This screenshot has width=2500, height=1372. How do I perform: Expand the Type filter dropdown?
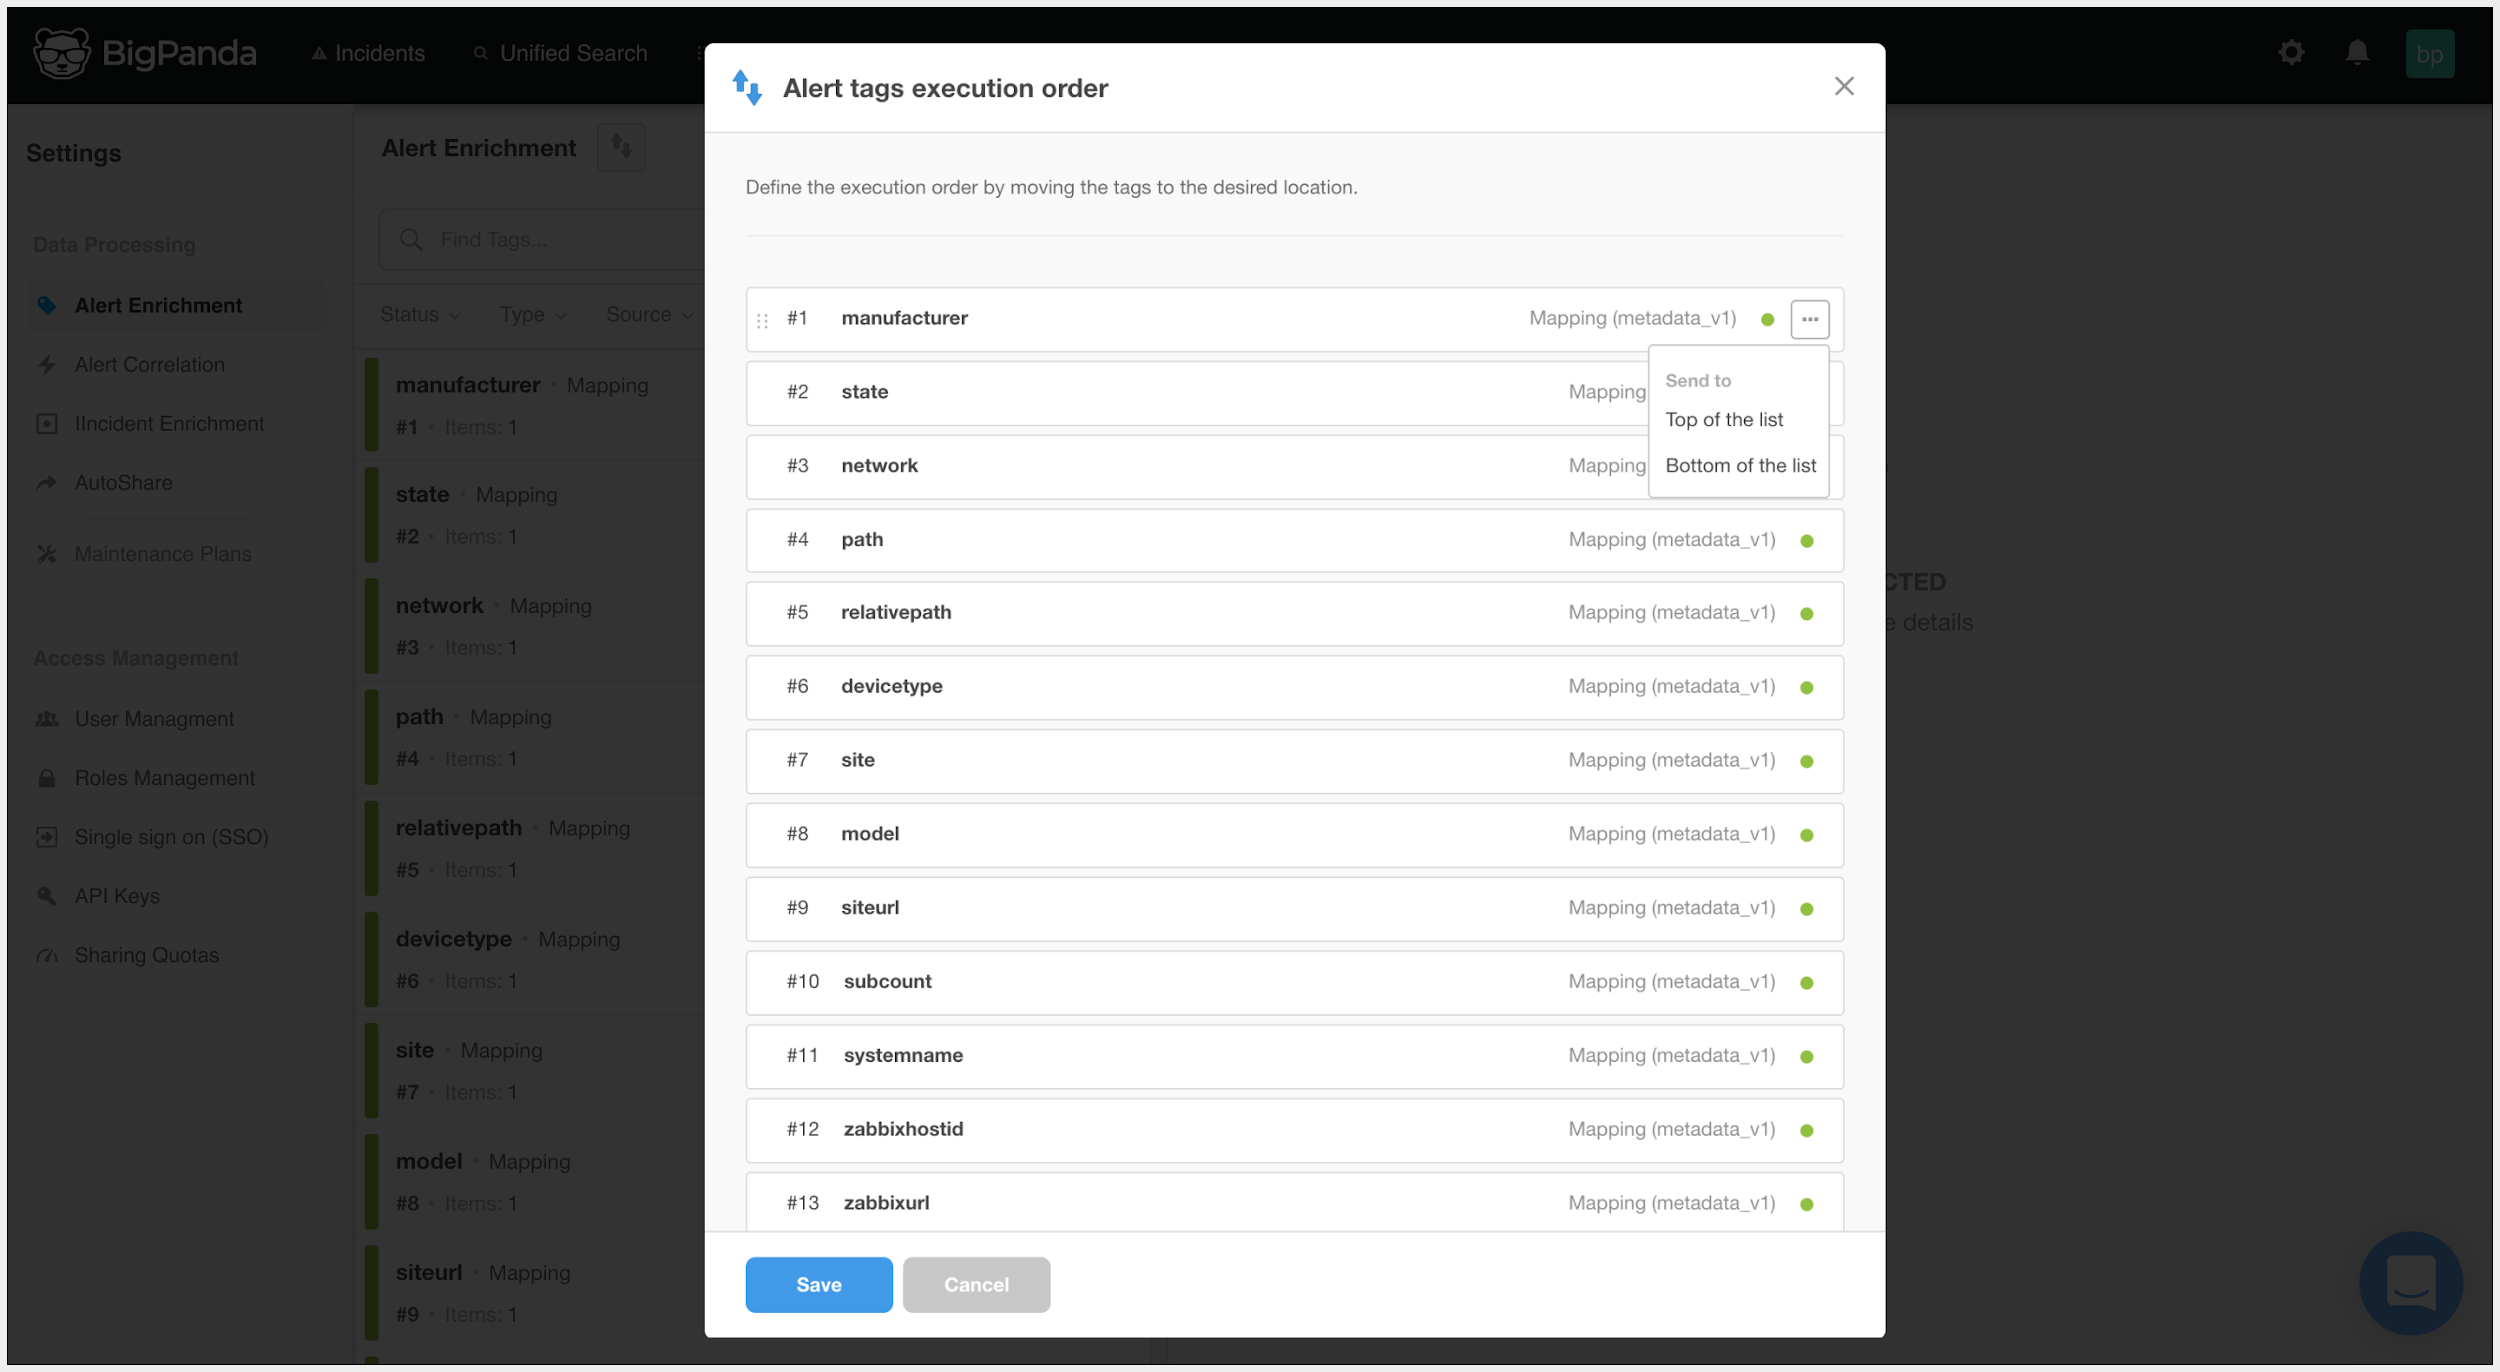[531, 314]
